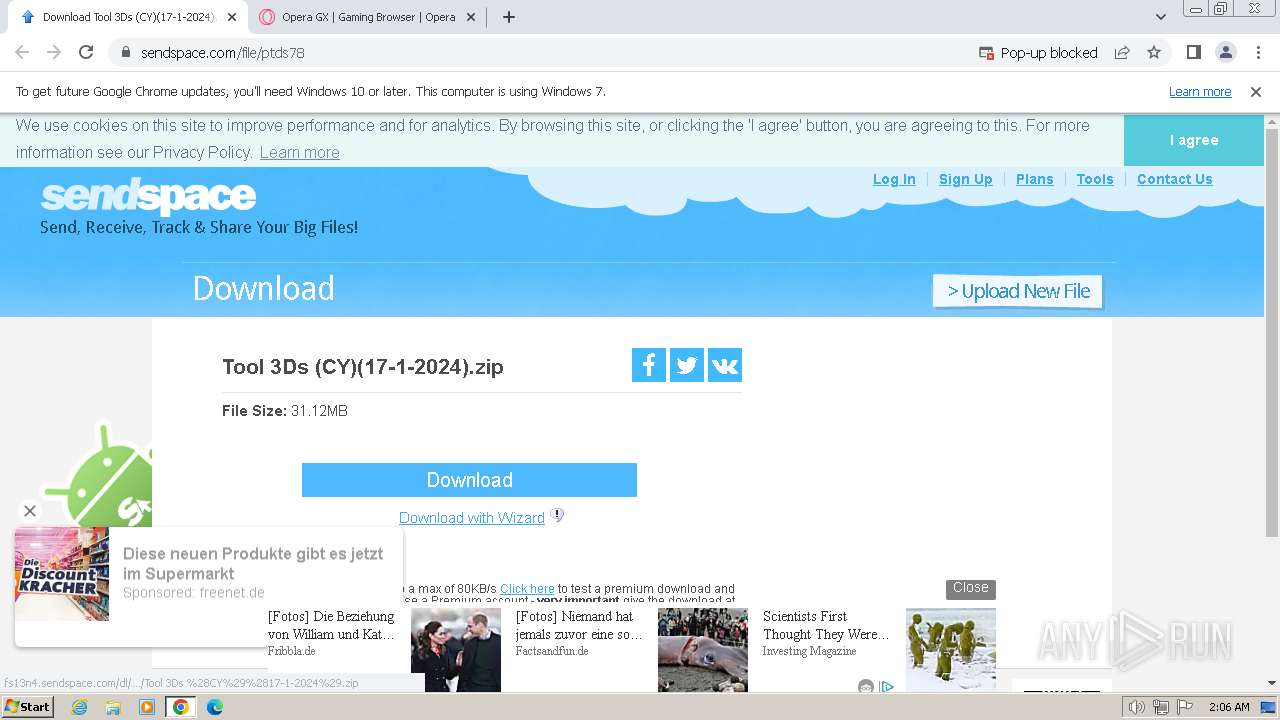Open Windows Media Player taskbar icon
Screen dimensions: 1280x720
(x=147, y=707)
